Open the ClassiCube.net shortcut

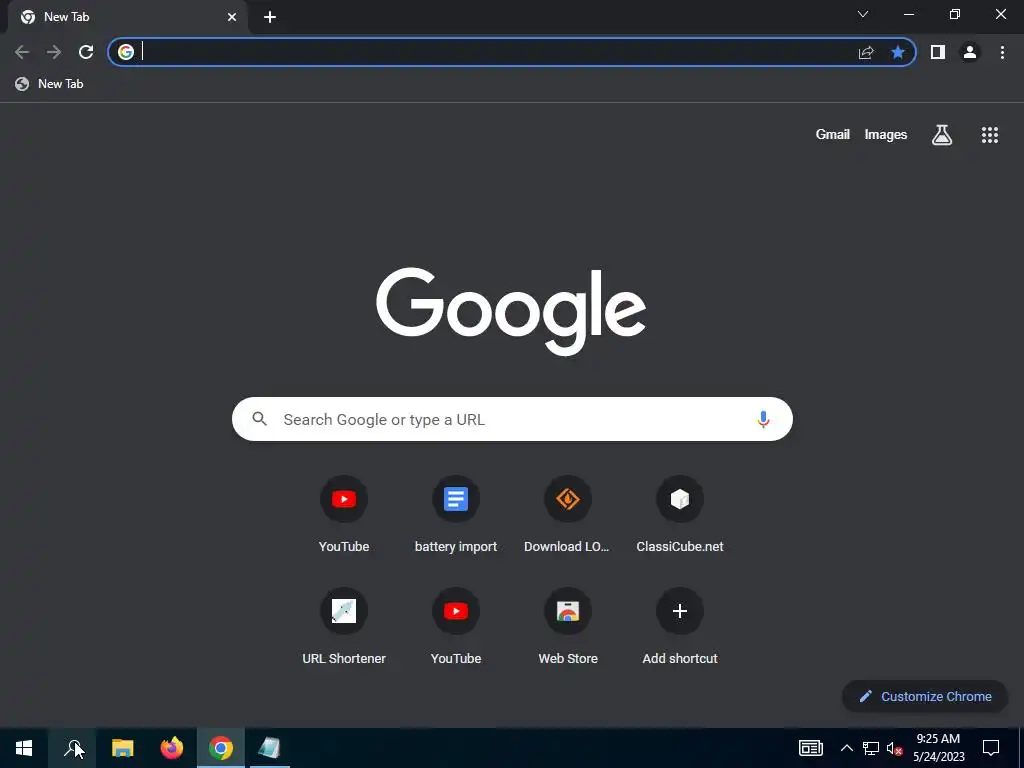click(x=680, y=514)
